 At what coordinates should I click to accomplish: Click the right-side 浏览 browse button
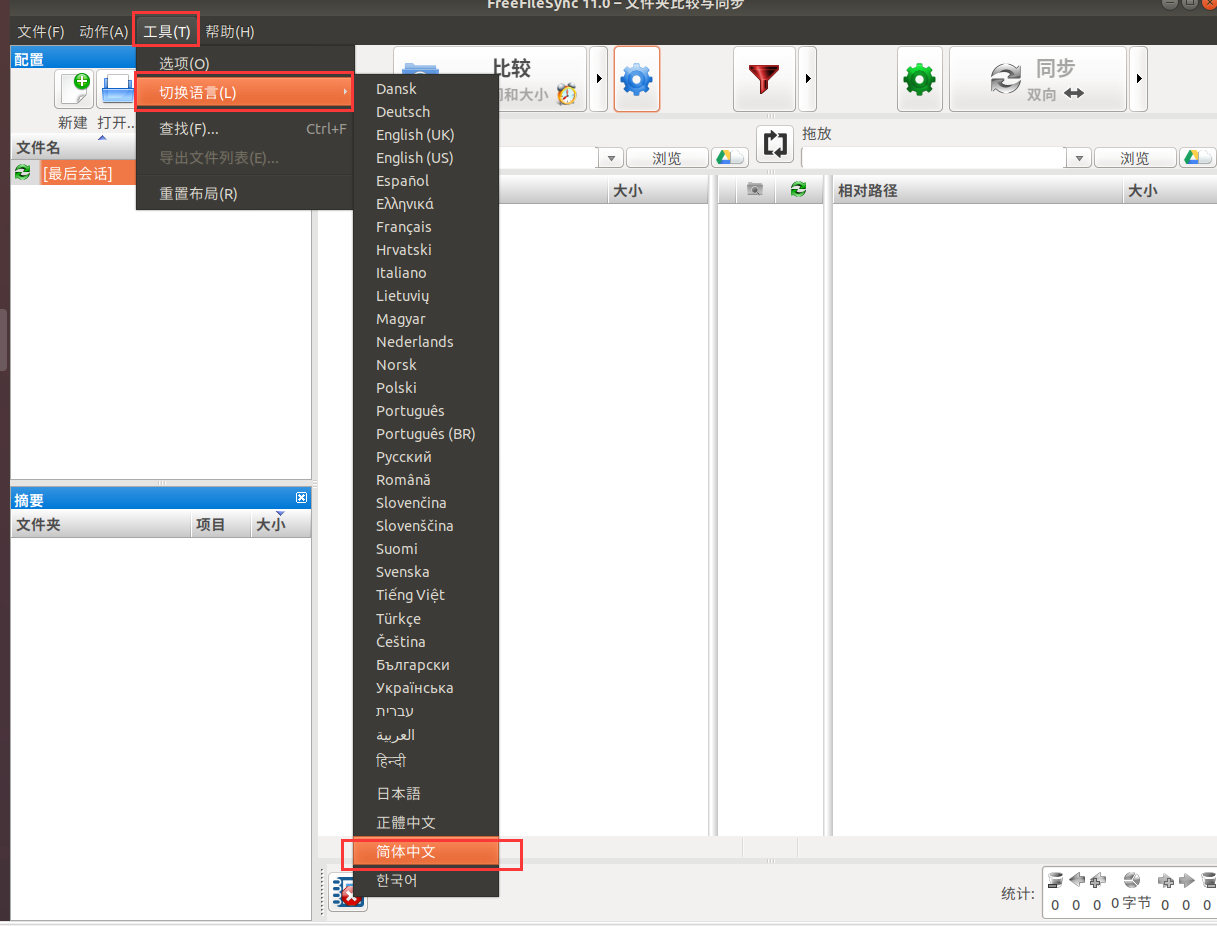coord(1135,157)
